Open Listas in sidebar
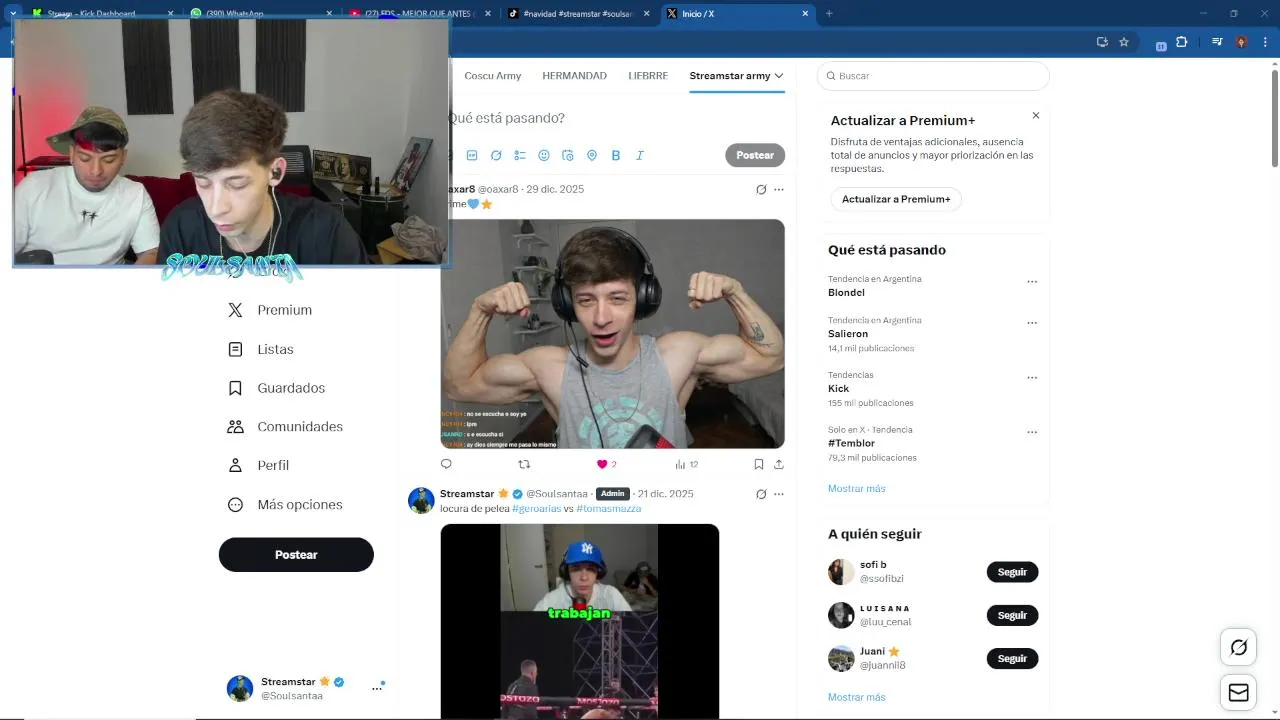The image size is (1280, 720). [x=261, y=349]
